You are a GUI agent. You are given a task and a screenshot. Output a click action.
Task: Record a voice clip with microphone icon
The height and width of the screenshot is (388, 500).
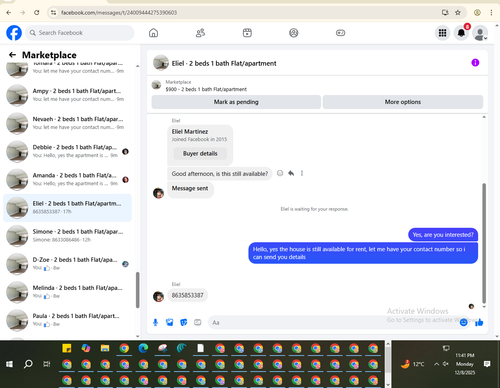pyautogui.click(x=155, y=322)
